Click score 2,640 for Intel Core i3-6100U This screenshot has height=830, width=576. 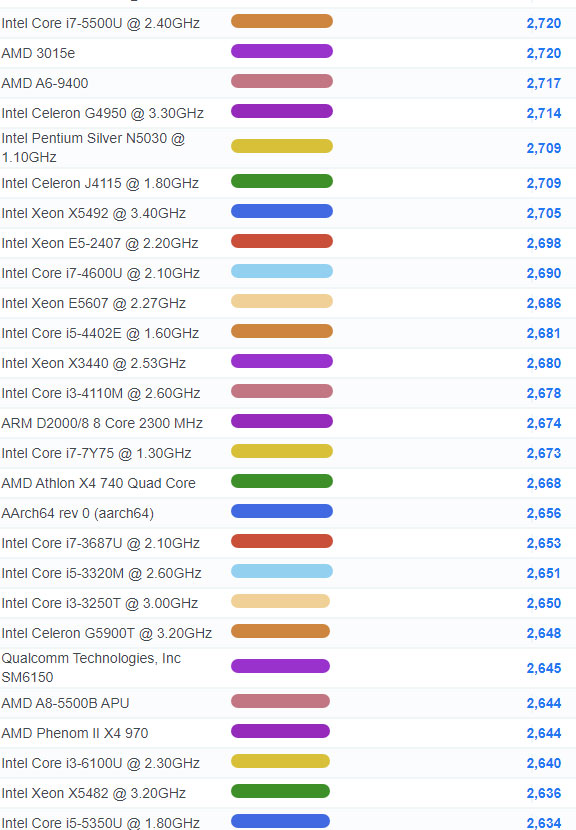click(x=544, y=763)
